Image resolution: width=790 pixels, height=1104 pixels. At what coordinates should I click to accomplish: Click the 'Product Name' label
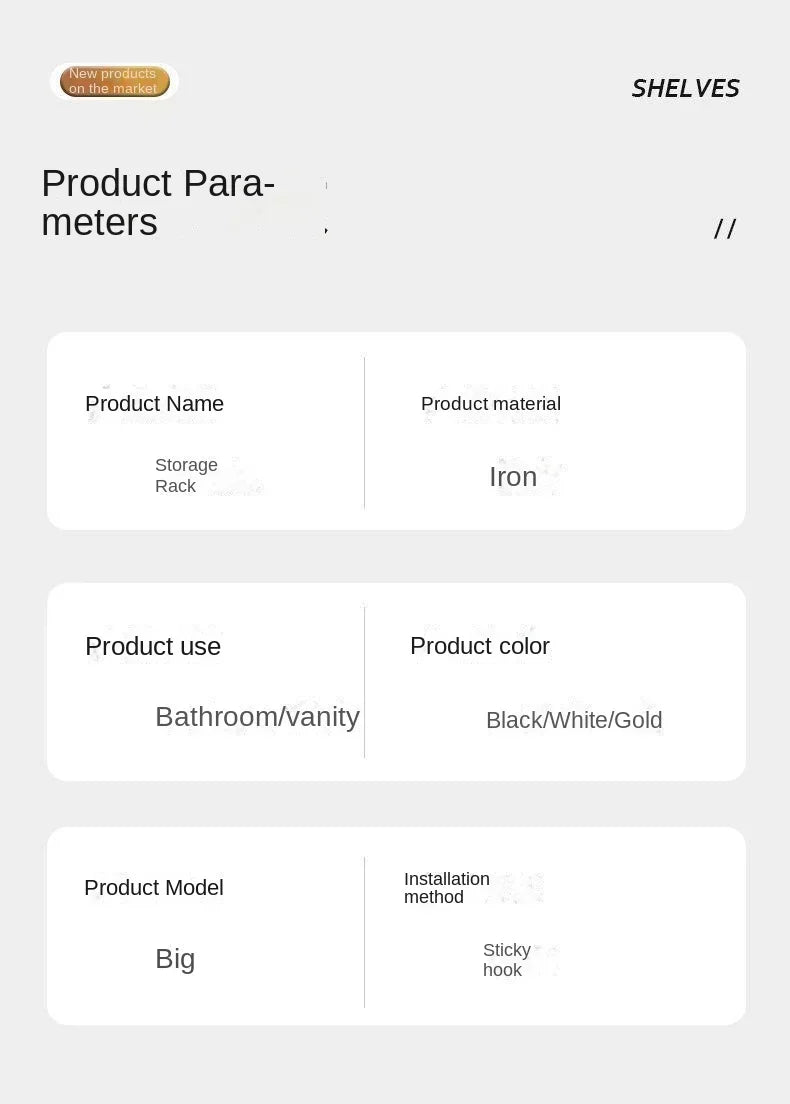point(154,404)
